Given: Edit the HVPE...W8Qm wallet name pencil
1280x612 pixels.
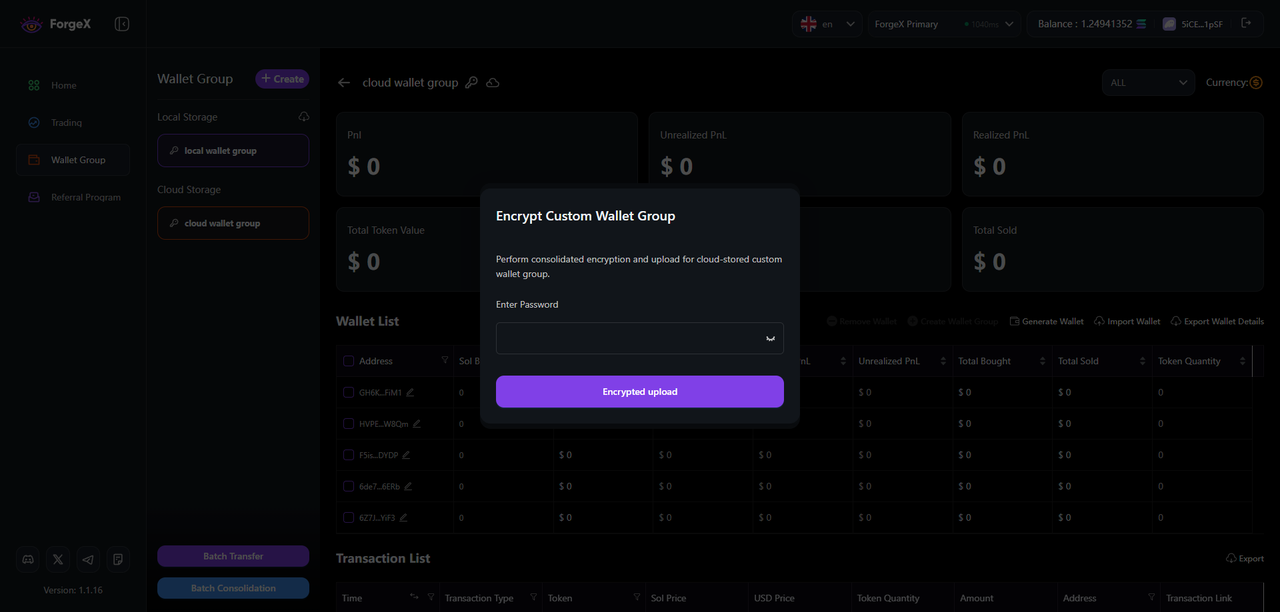Looking at the screenshot, I should [x=417, y=424].
